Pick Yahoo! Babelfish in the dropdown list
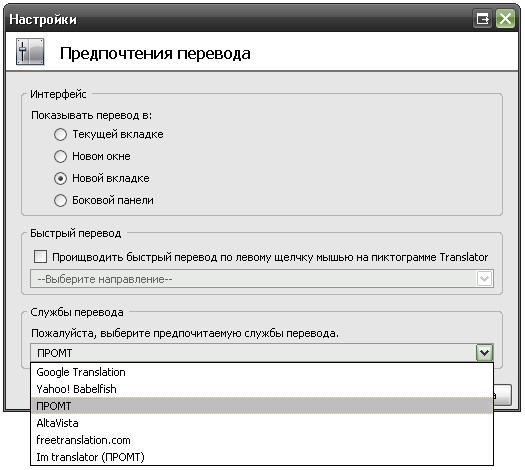Screen dimensions: 525x470 pyautogui.click(x=262, y=389)
